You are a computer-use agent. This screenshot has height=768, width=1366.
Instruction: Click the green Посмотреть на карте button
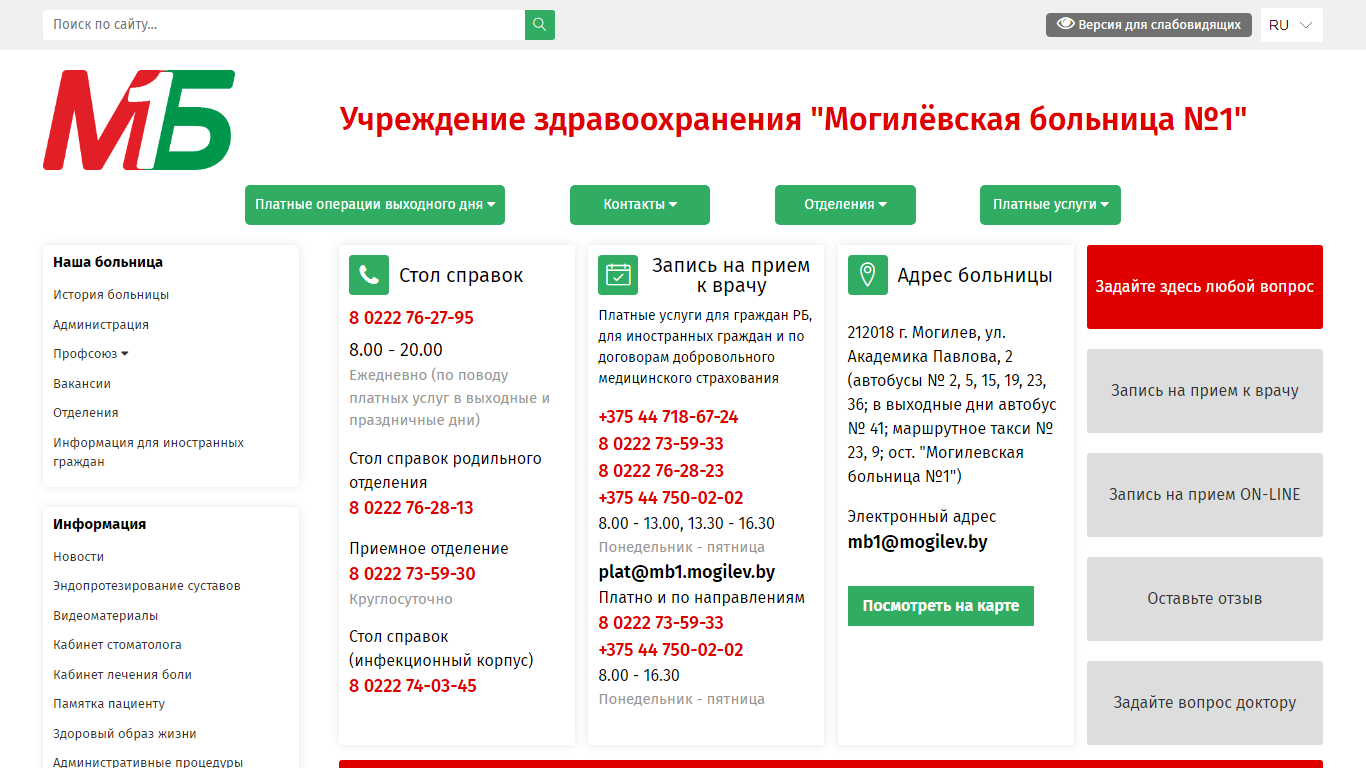pyautogui.click(x=941, y=606)
